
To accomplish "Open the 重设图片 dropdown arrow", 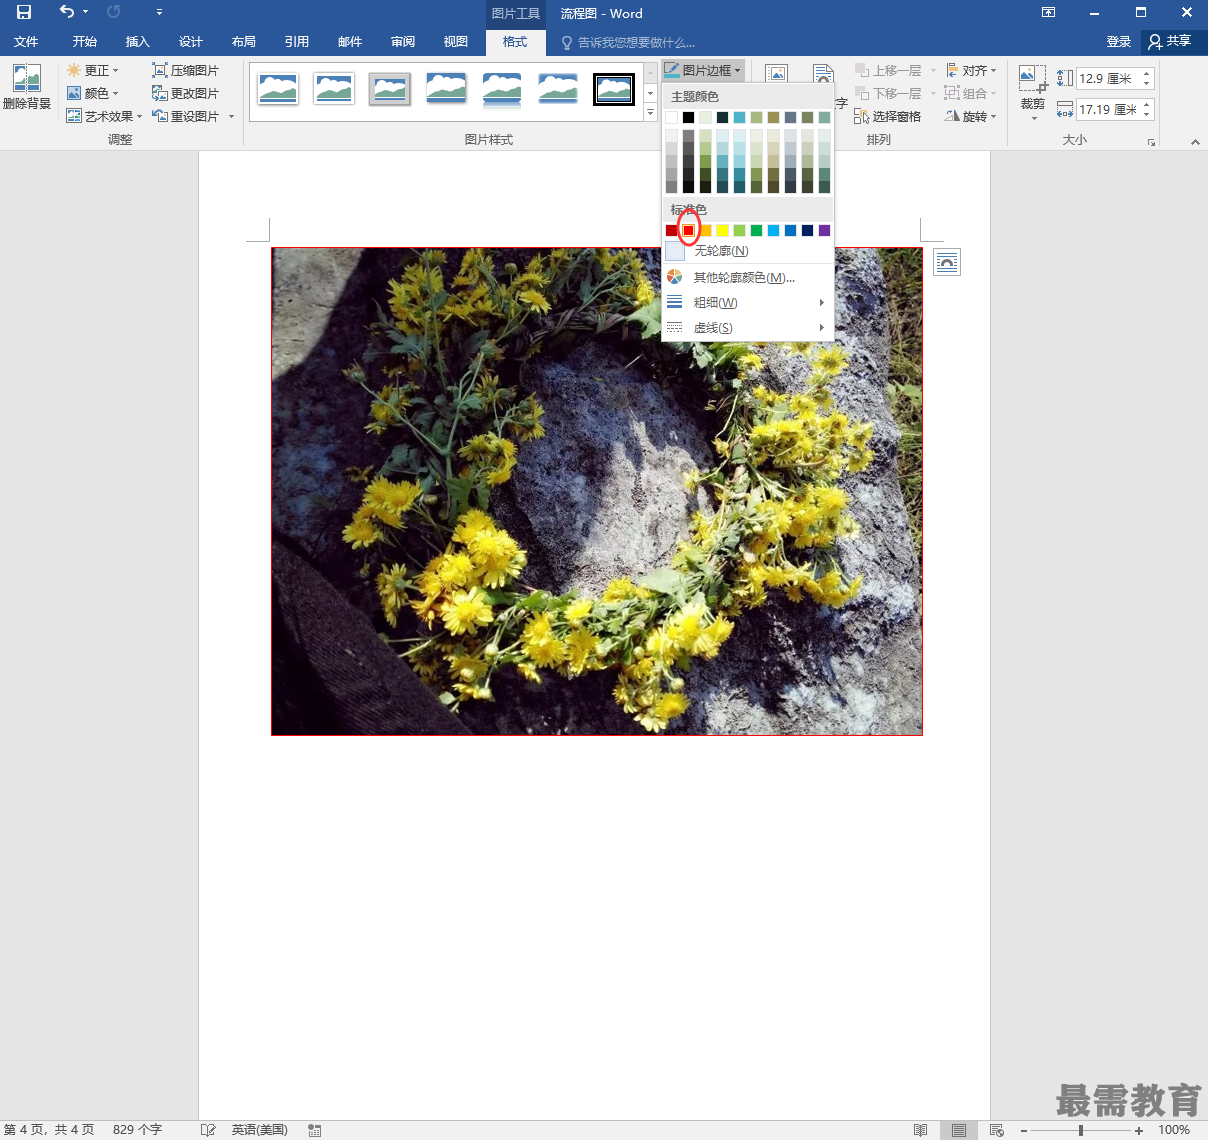I will click(231, 116).
